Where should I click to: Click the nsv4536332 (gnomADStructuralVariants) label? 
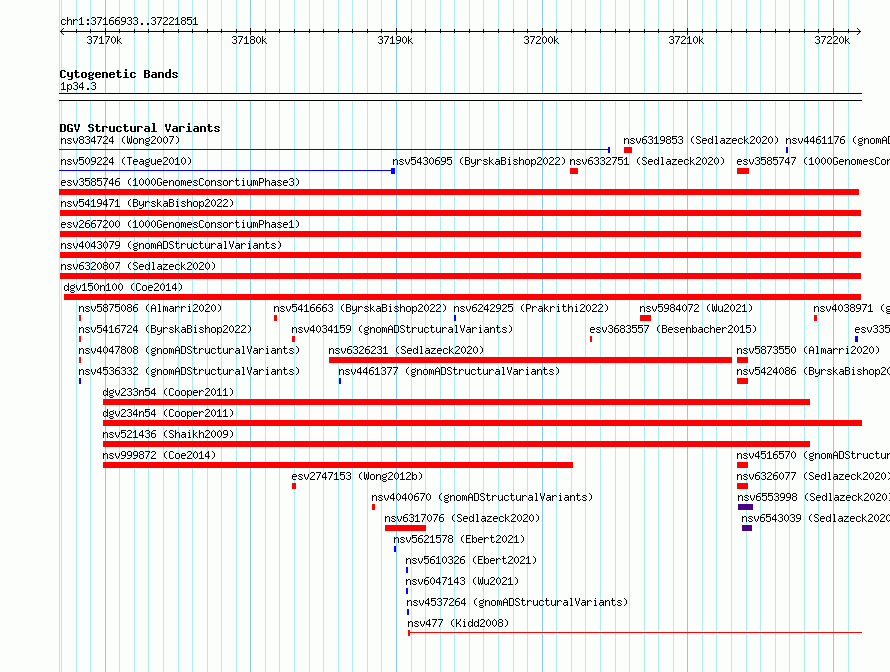(189, 371)
